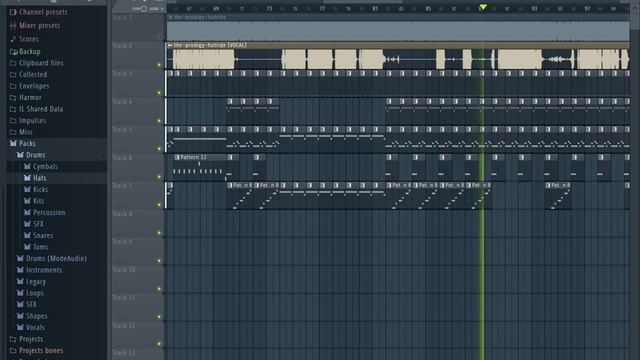
Task: Toggle mute switch on Track 8
Action: pyautogui.click(x=159, y=233)
